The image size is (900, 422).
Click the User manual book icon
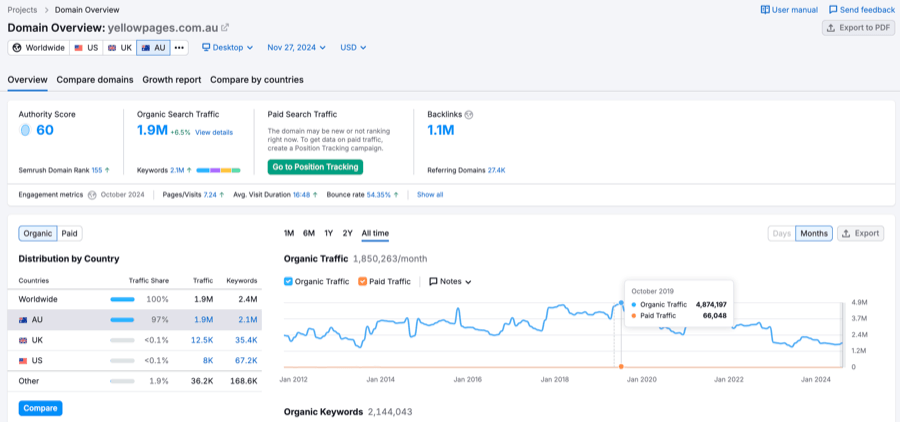(x=765, y=9)
